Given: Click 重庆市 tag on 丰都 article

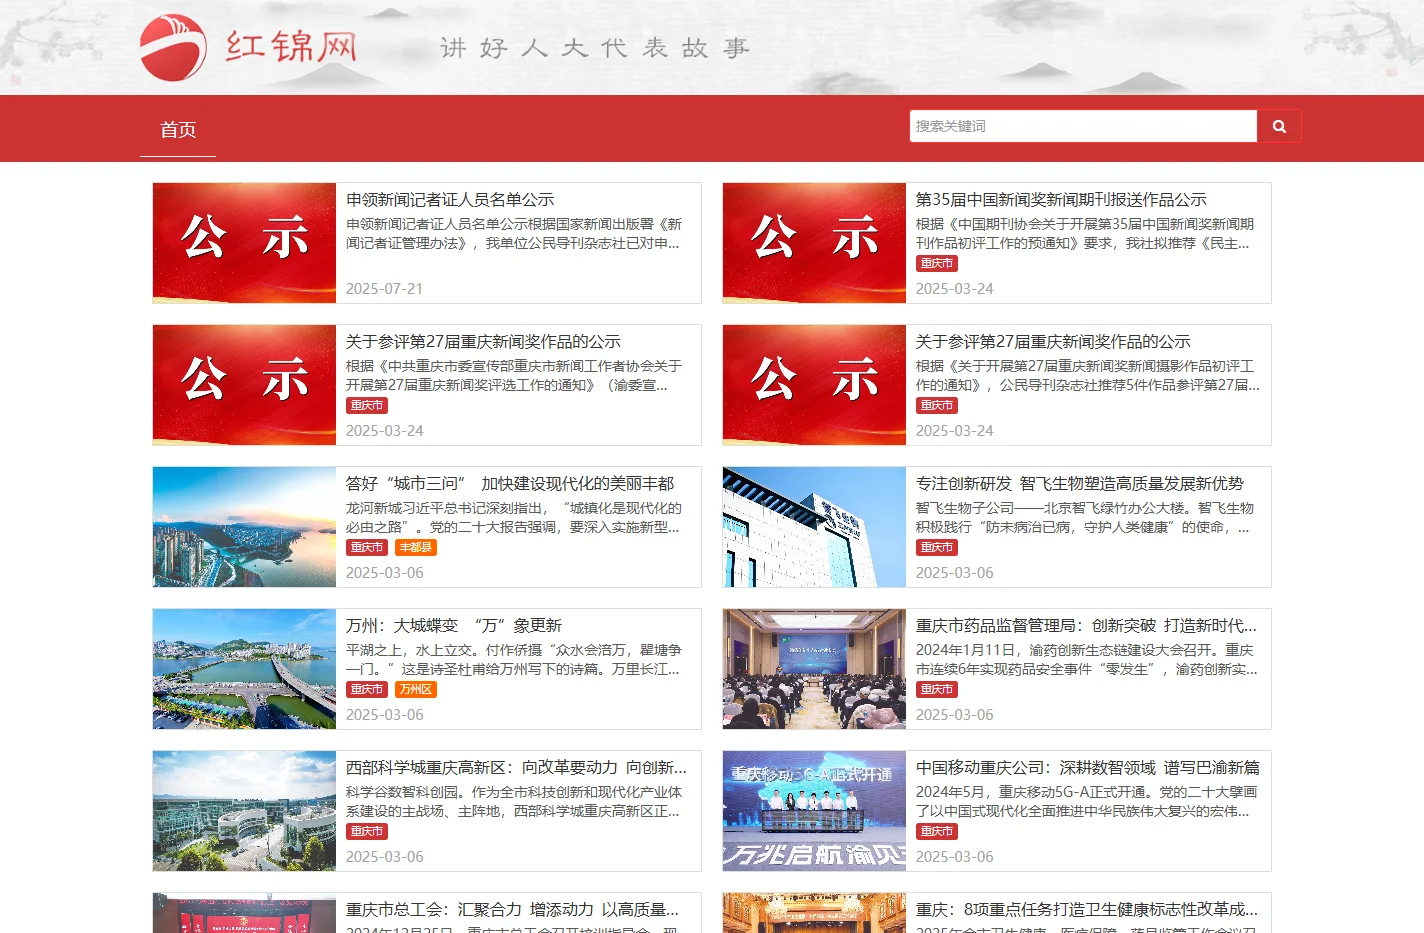Looking at the screenshot, I should pos(367,548).
